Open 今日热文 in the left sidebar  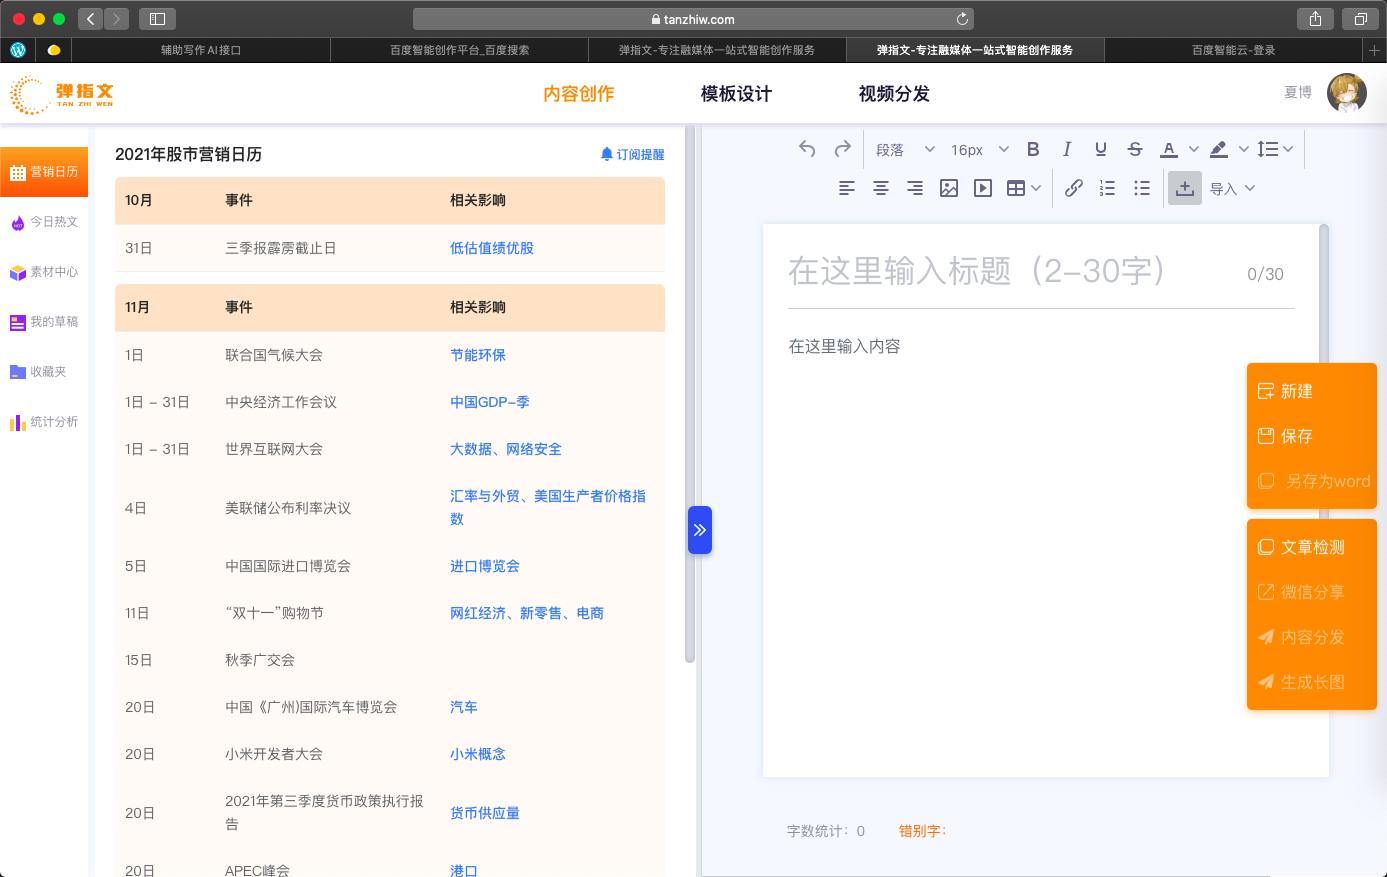click(x=45, y=222)
